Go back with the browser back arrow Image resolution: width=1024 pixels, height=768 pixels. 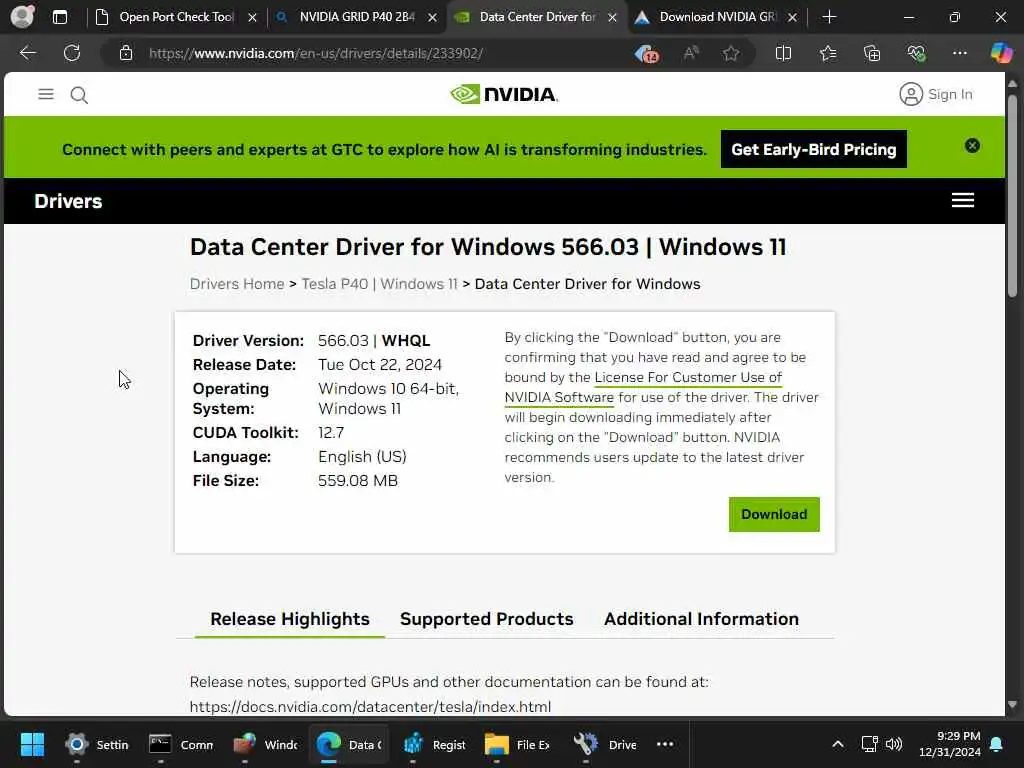pyautogui.click(x=27, y=53)
